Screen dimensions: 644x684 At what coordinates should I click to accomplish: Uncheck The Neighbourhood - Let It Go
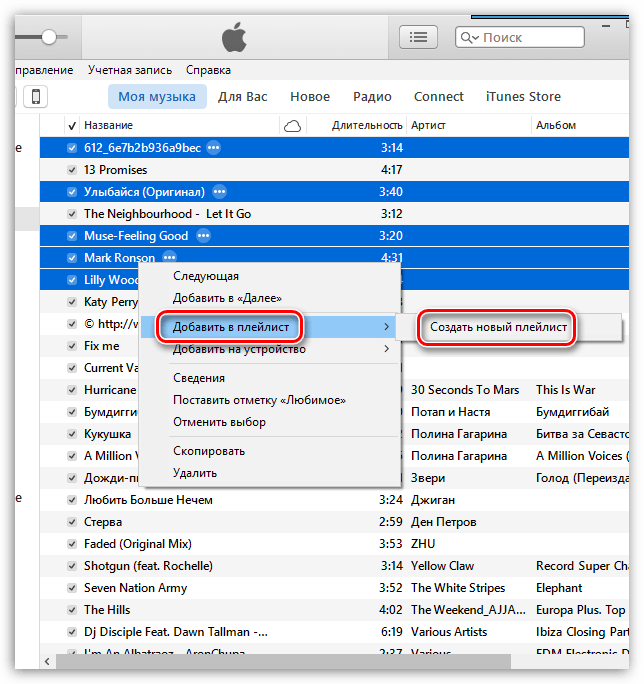pyautogui.click(x=71, y=214)
